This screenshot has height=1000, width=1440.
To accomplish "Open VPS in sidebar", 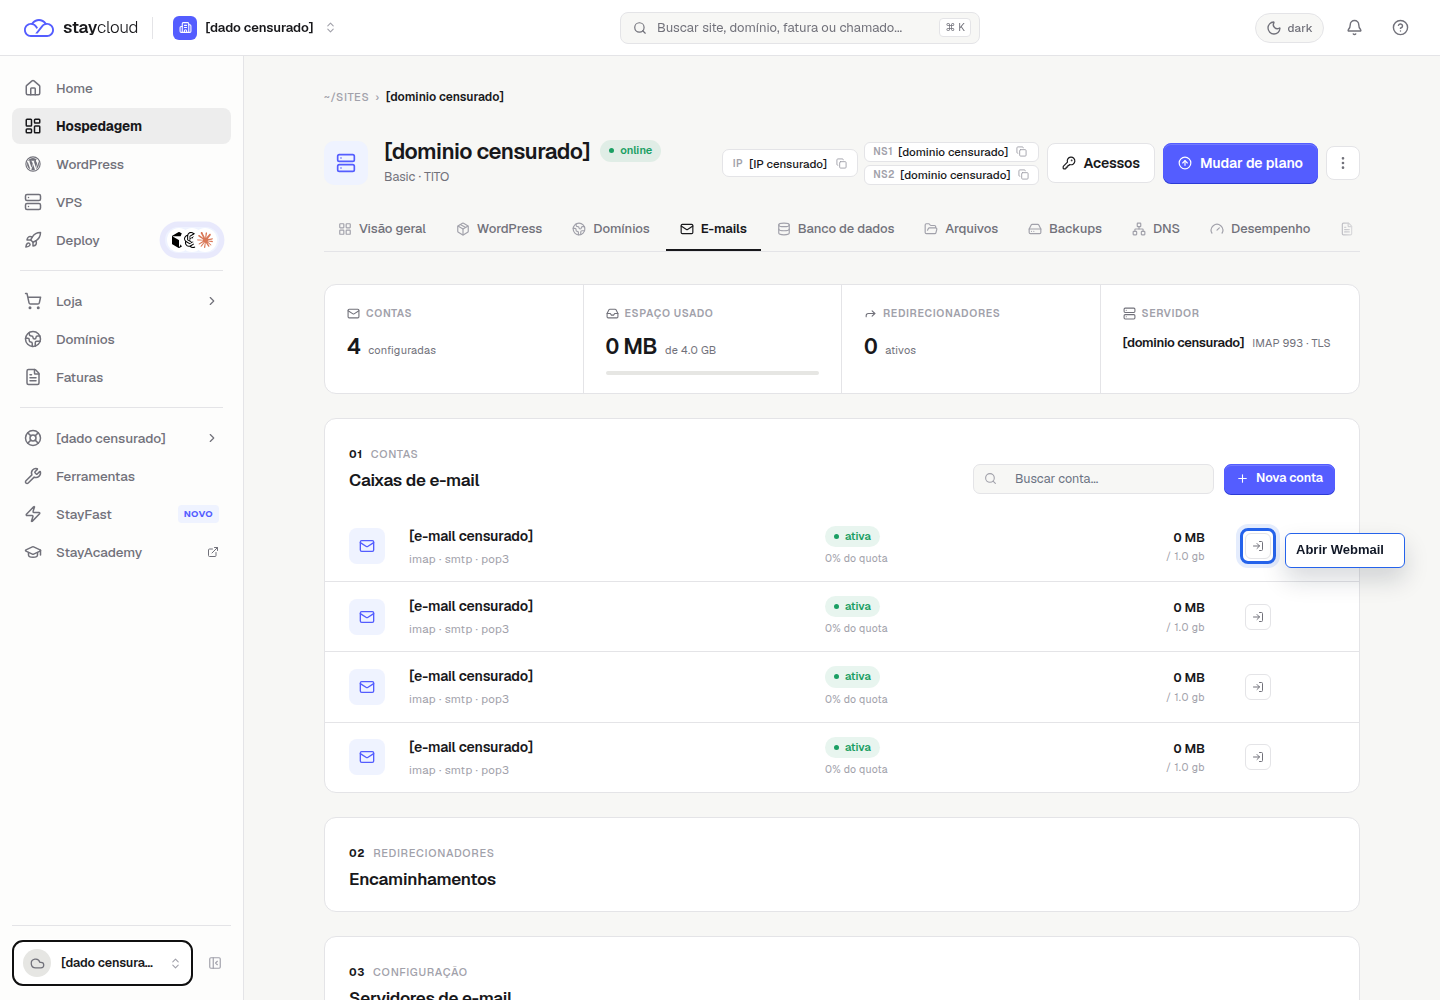I will (121, 202).
